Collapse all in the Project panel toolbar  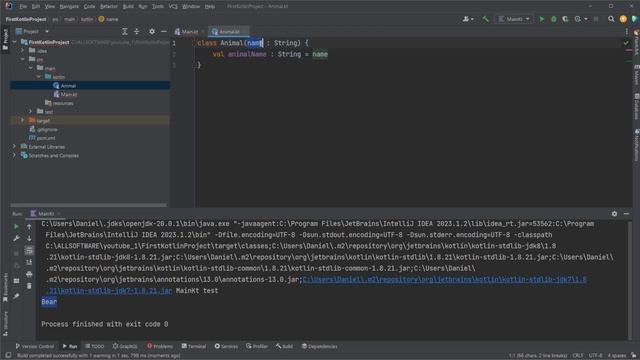(x=137, y=31)
